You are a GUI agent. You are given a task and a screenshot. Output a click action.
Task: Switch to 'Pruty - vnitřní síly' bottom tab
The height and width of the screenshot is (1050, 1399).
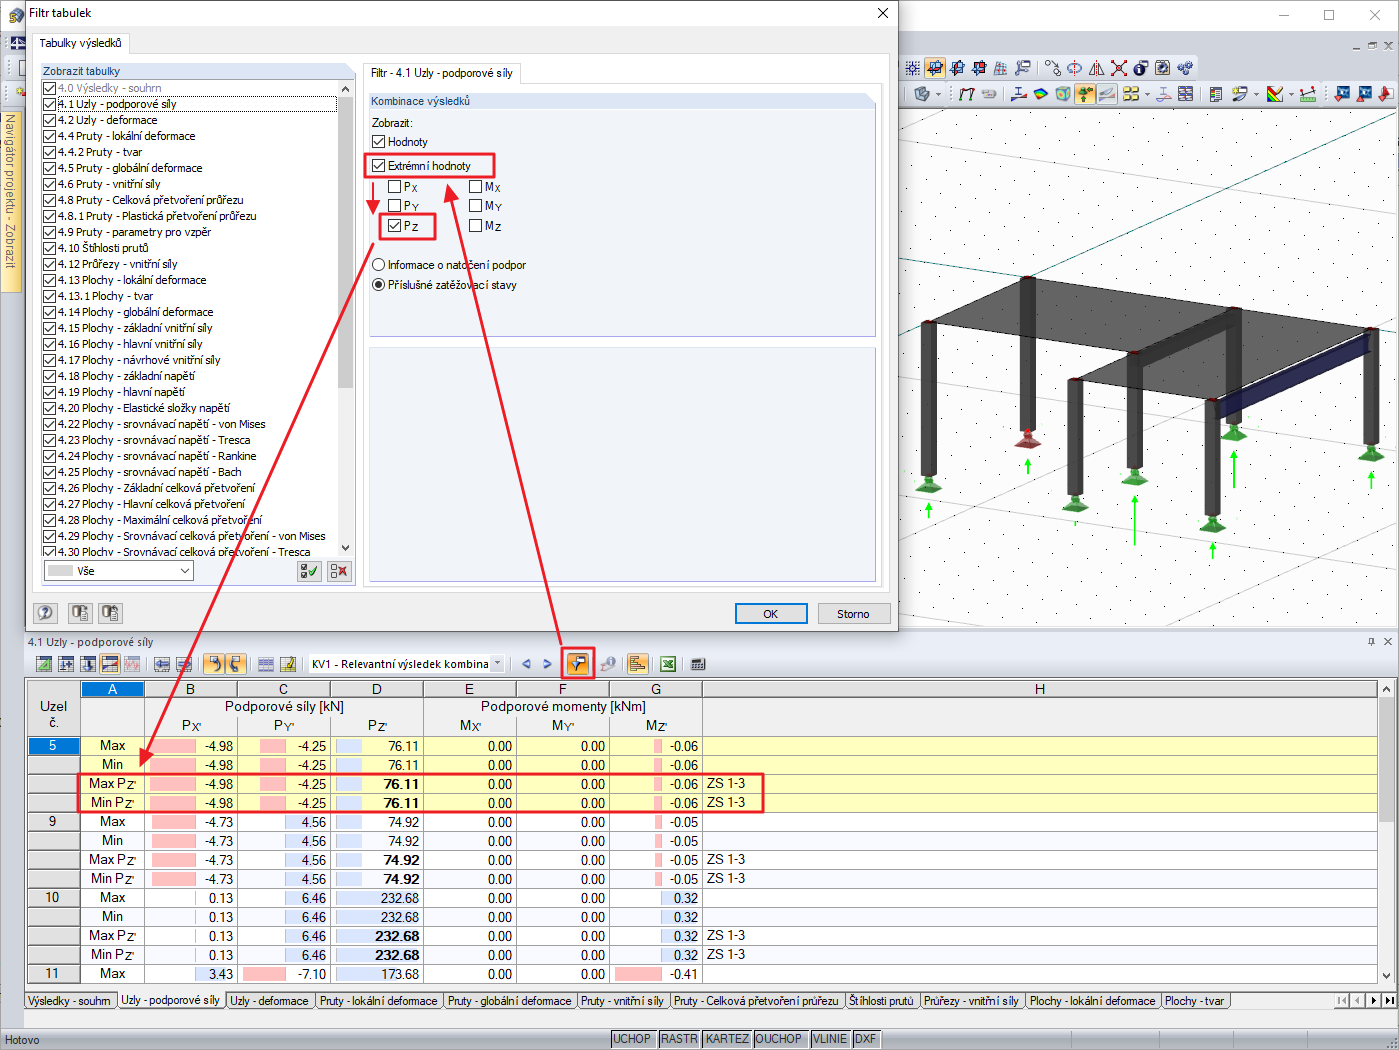(x=622, y=1001)
